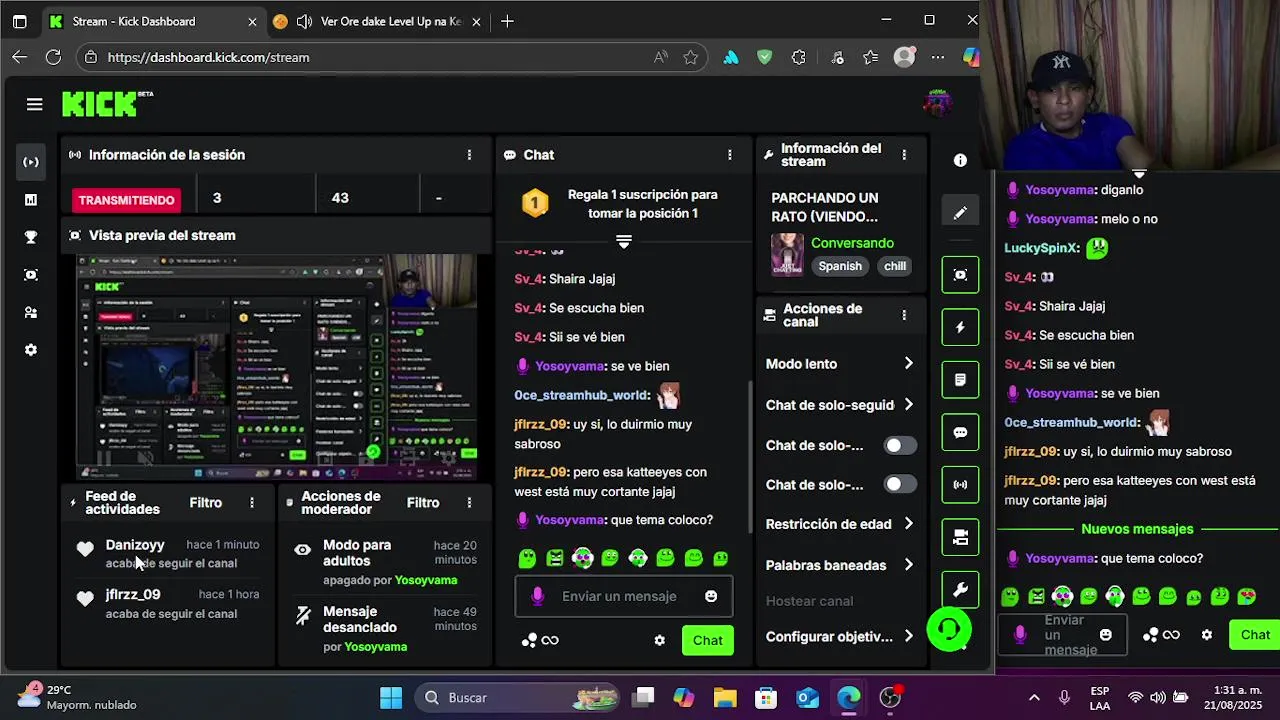Click the document page icon in right toolbar
This screenshot has height=720, width=1280.
pos(960,380)
